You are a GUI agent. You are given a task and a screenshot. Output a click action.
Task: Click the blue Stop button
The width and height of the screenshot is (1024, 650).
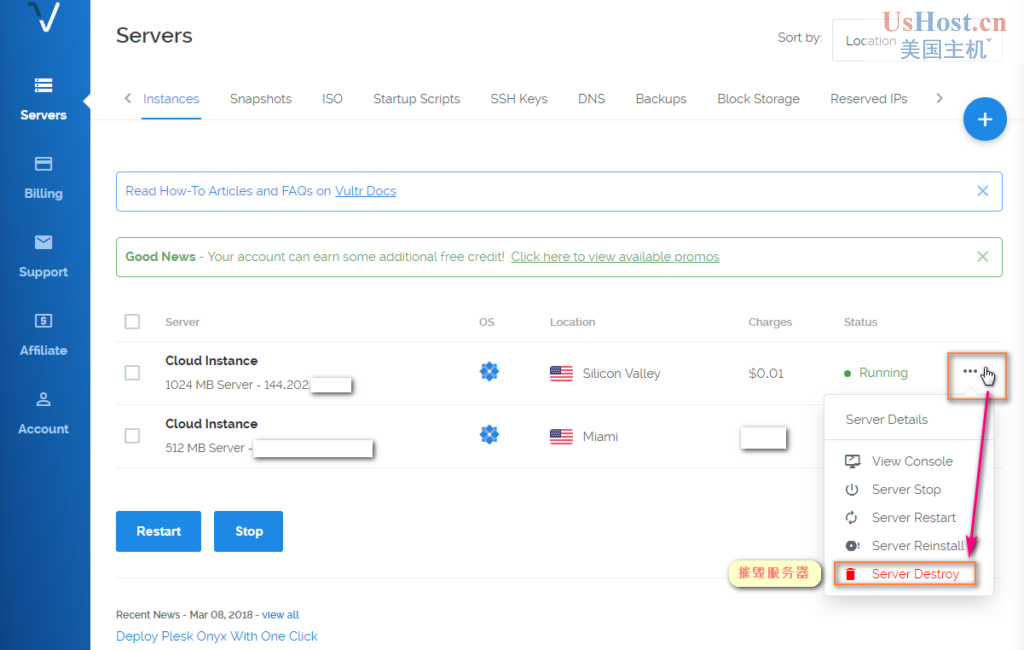point(249,531)
